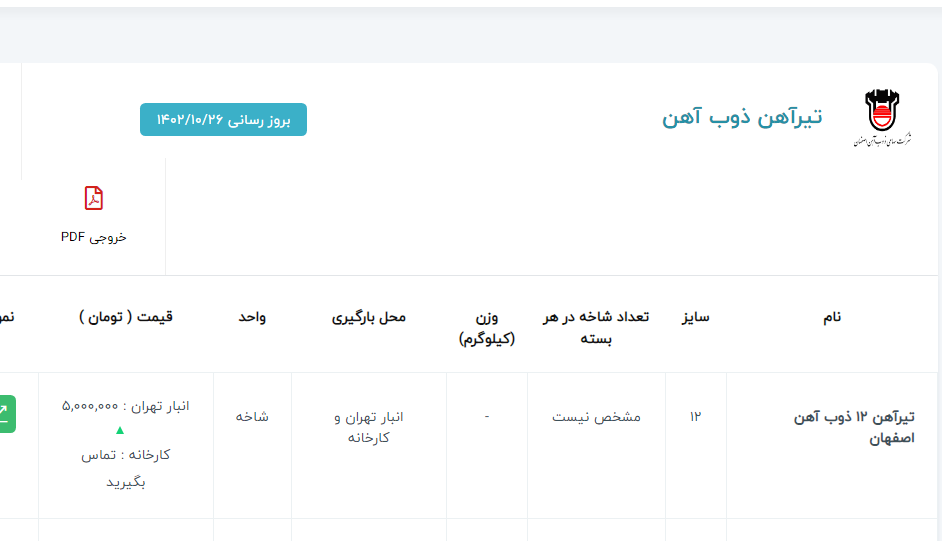Viewport: 942px width, 541px height.
Task: Click the red PDF file icon
Action: (94, 198)
